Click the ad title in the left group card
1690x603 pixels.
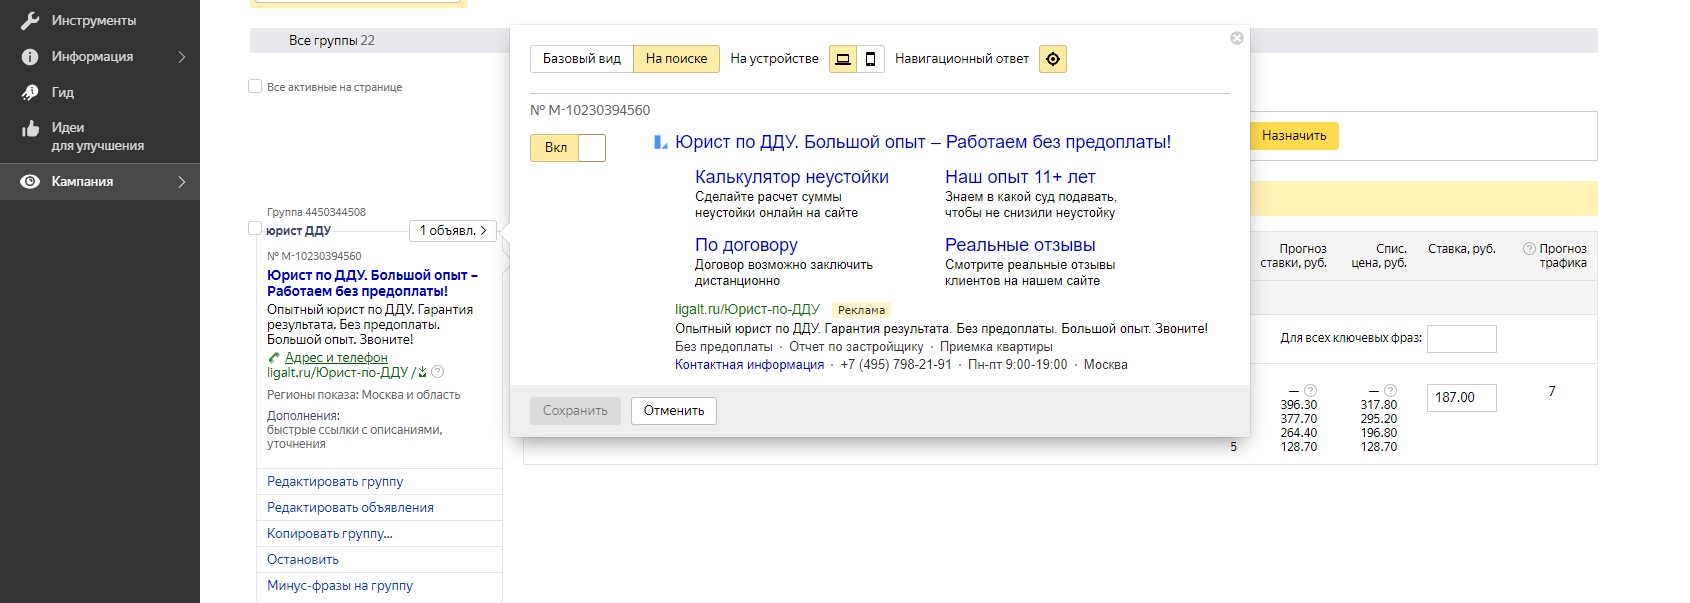[372, 283]
